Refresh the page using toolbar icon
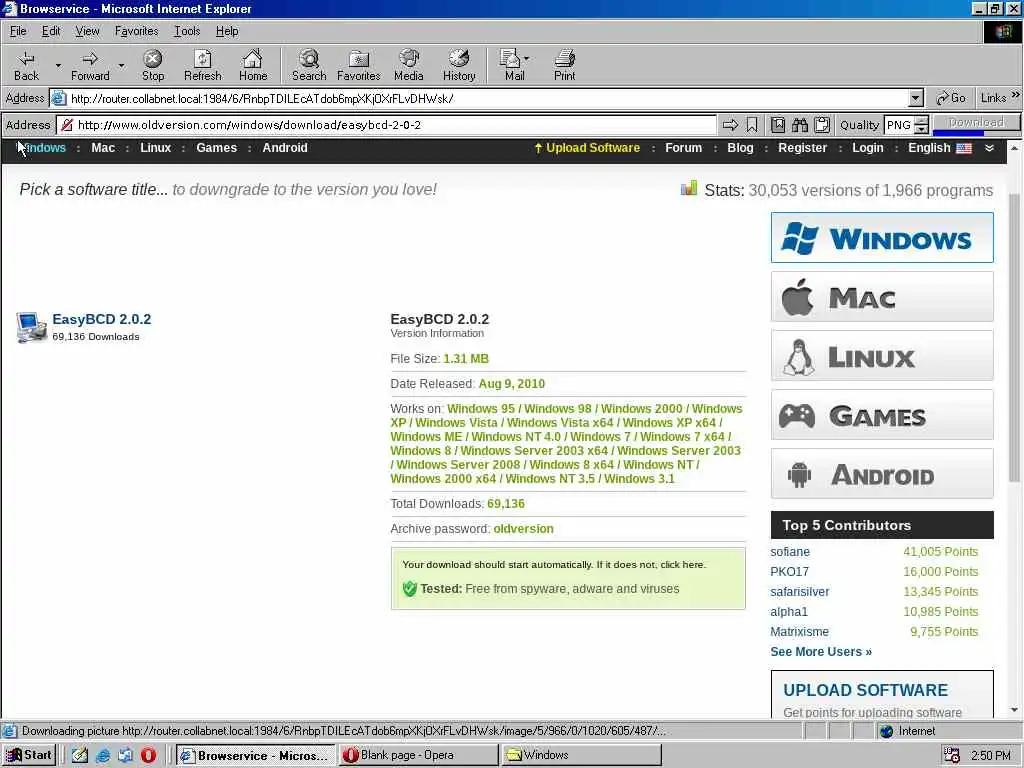The height and width of the screenshot is (768, 1024). click(x=202, y=65)
